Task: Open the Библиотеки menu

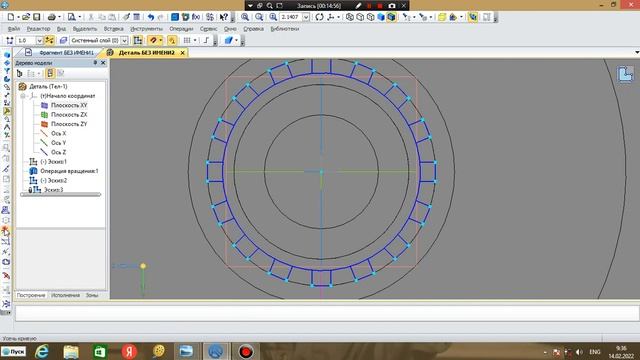Action: 284,29
